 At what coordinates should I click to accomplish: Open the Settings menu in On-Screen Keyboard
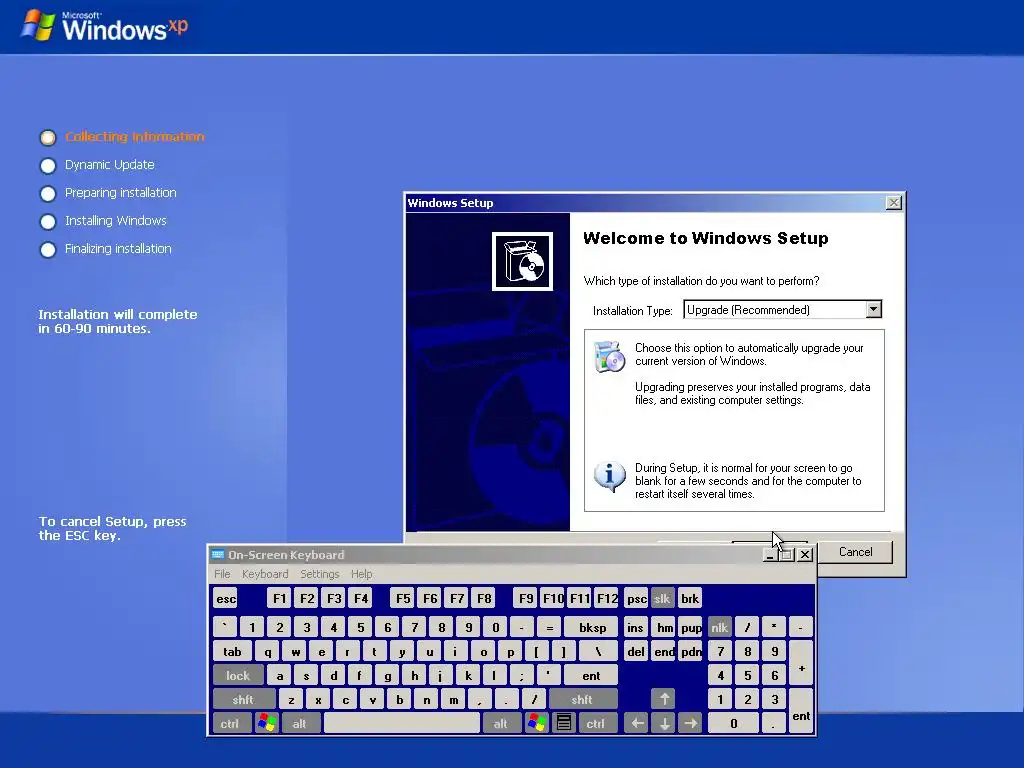(x=319, y=574)
